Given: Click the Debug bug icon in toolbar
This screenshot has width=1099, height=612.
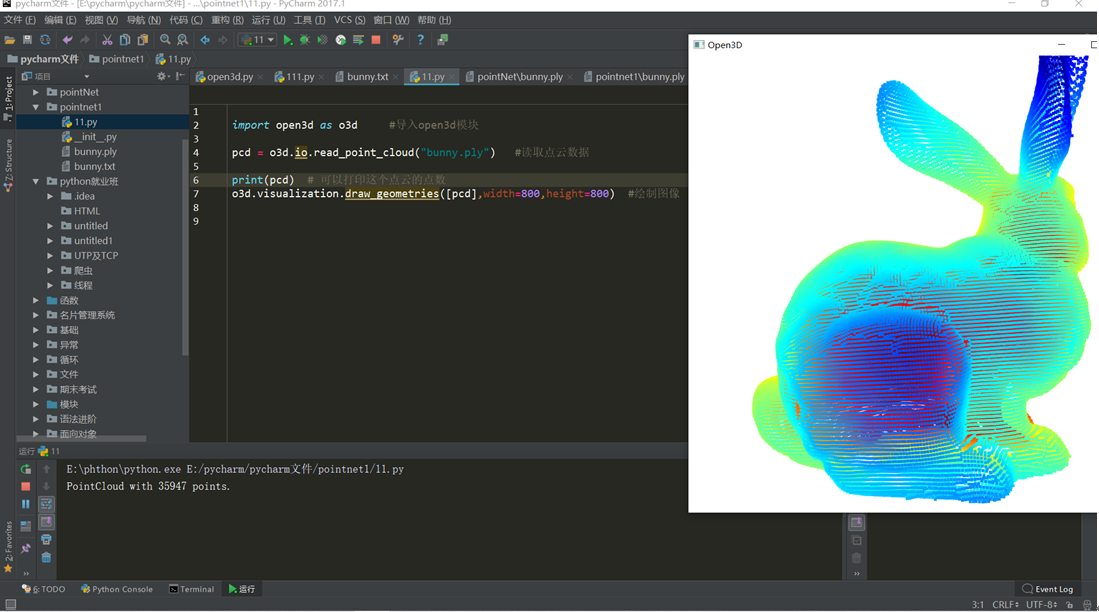Looking at the screenshot, I should 305,40.
